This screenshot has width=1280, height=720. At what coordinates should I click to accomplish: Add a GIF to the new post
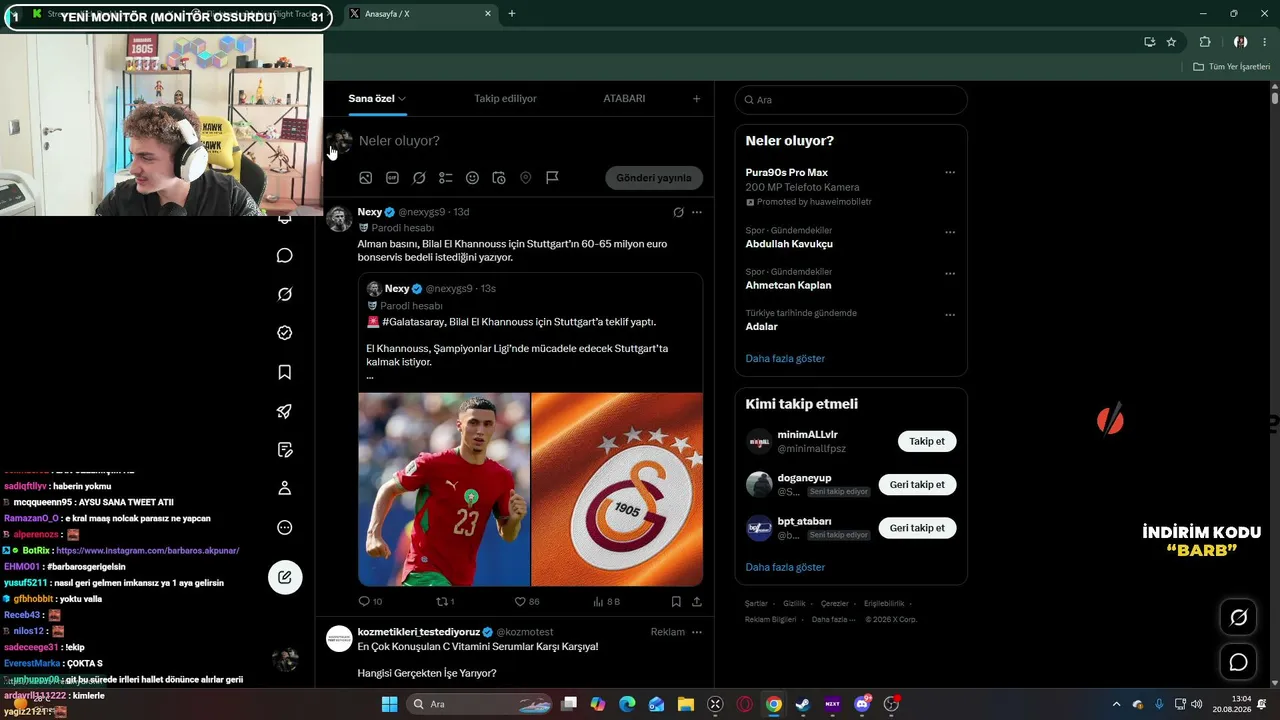[392, 178]
